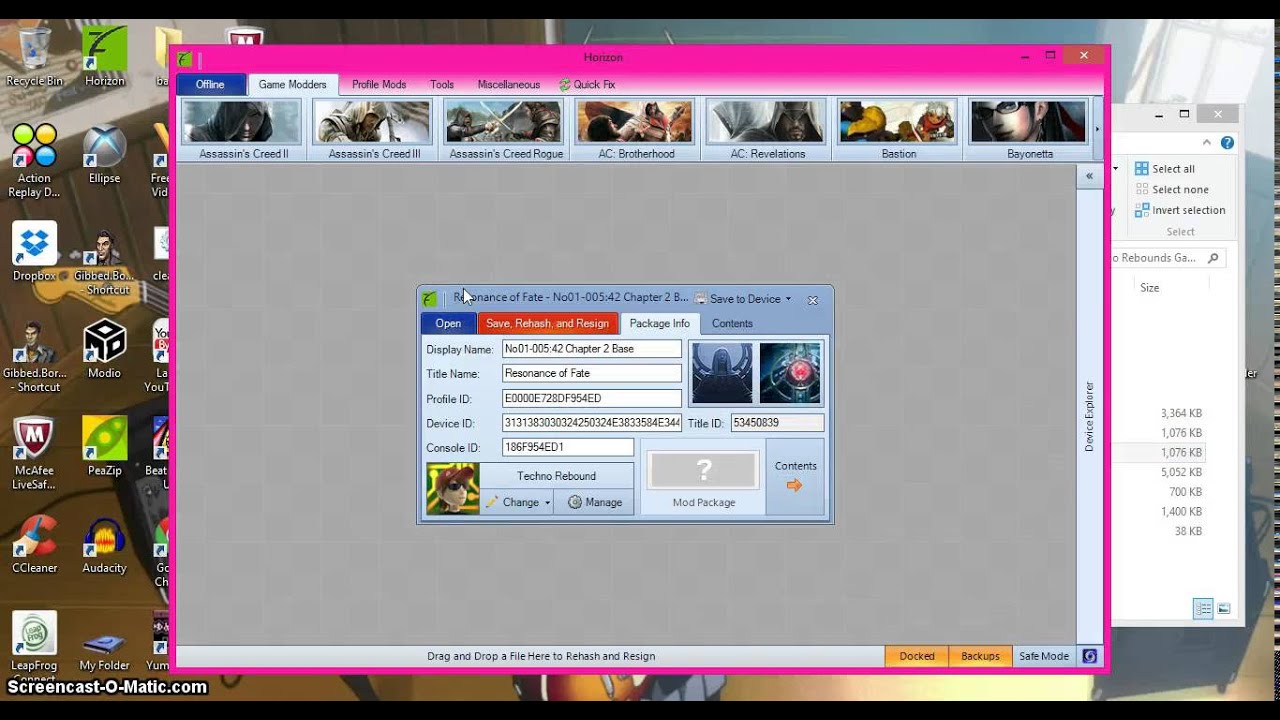
Task: Select the 5,052 KB file row
Action: pos(1180,472)
